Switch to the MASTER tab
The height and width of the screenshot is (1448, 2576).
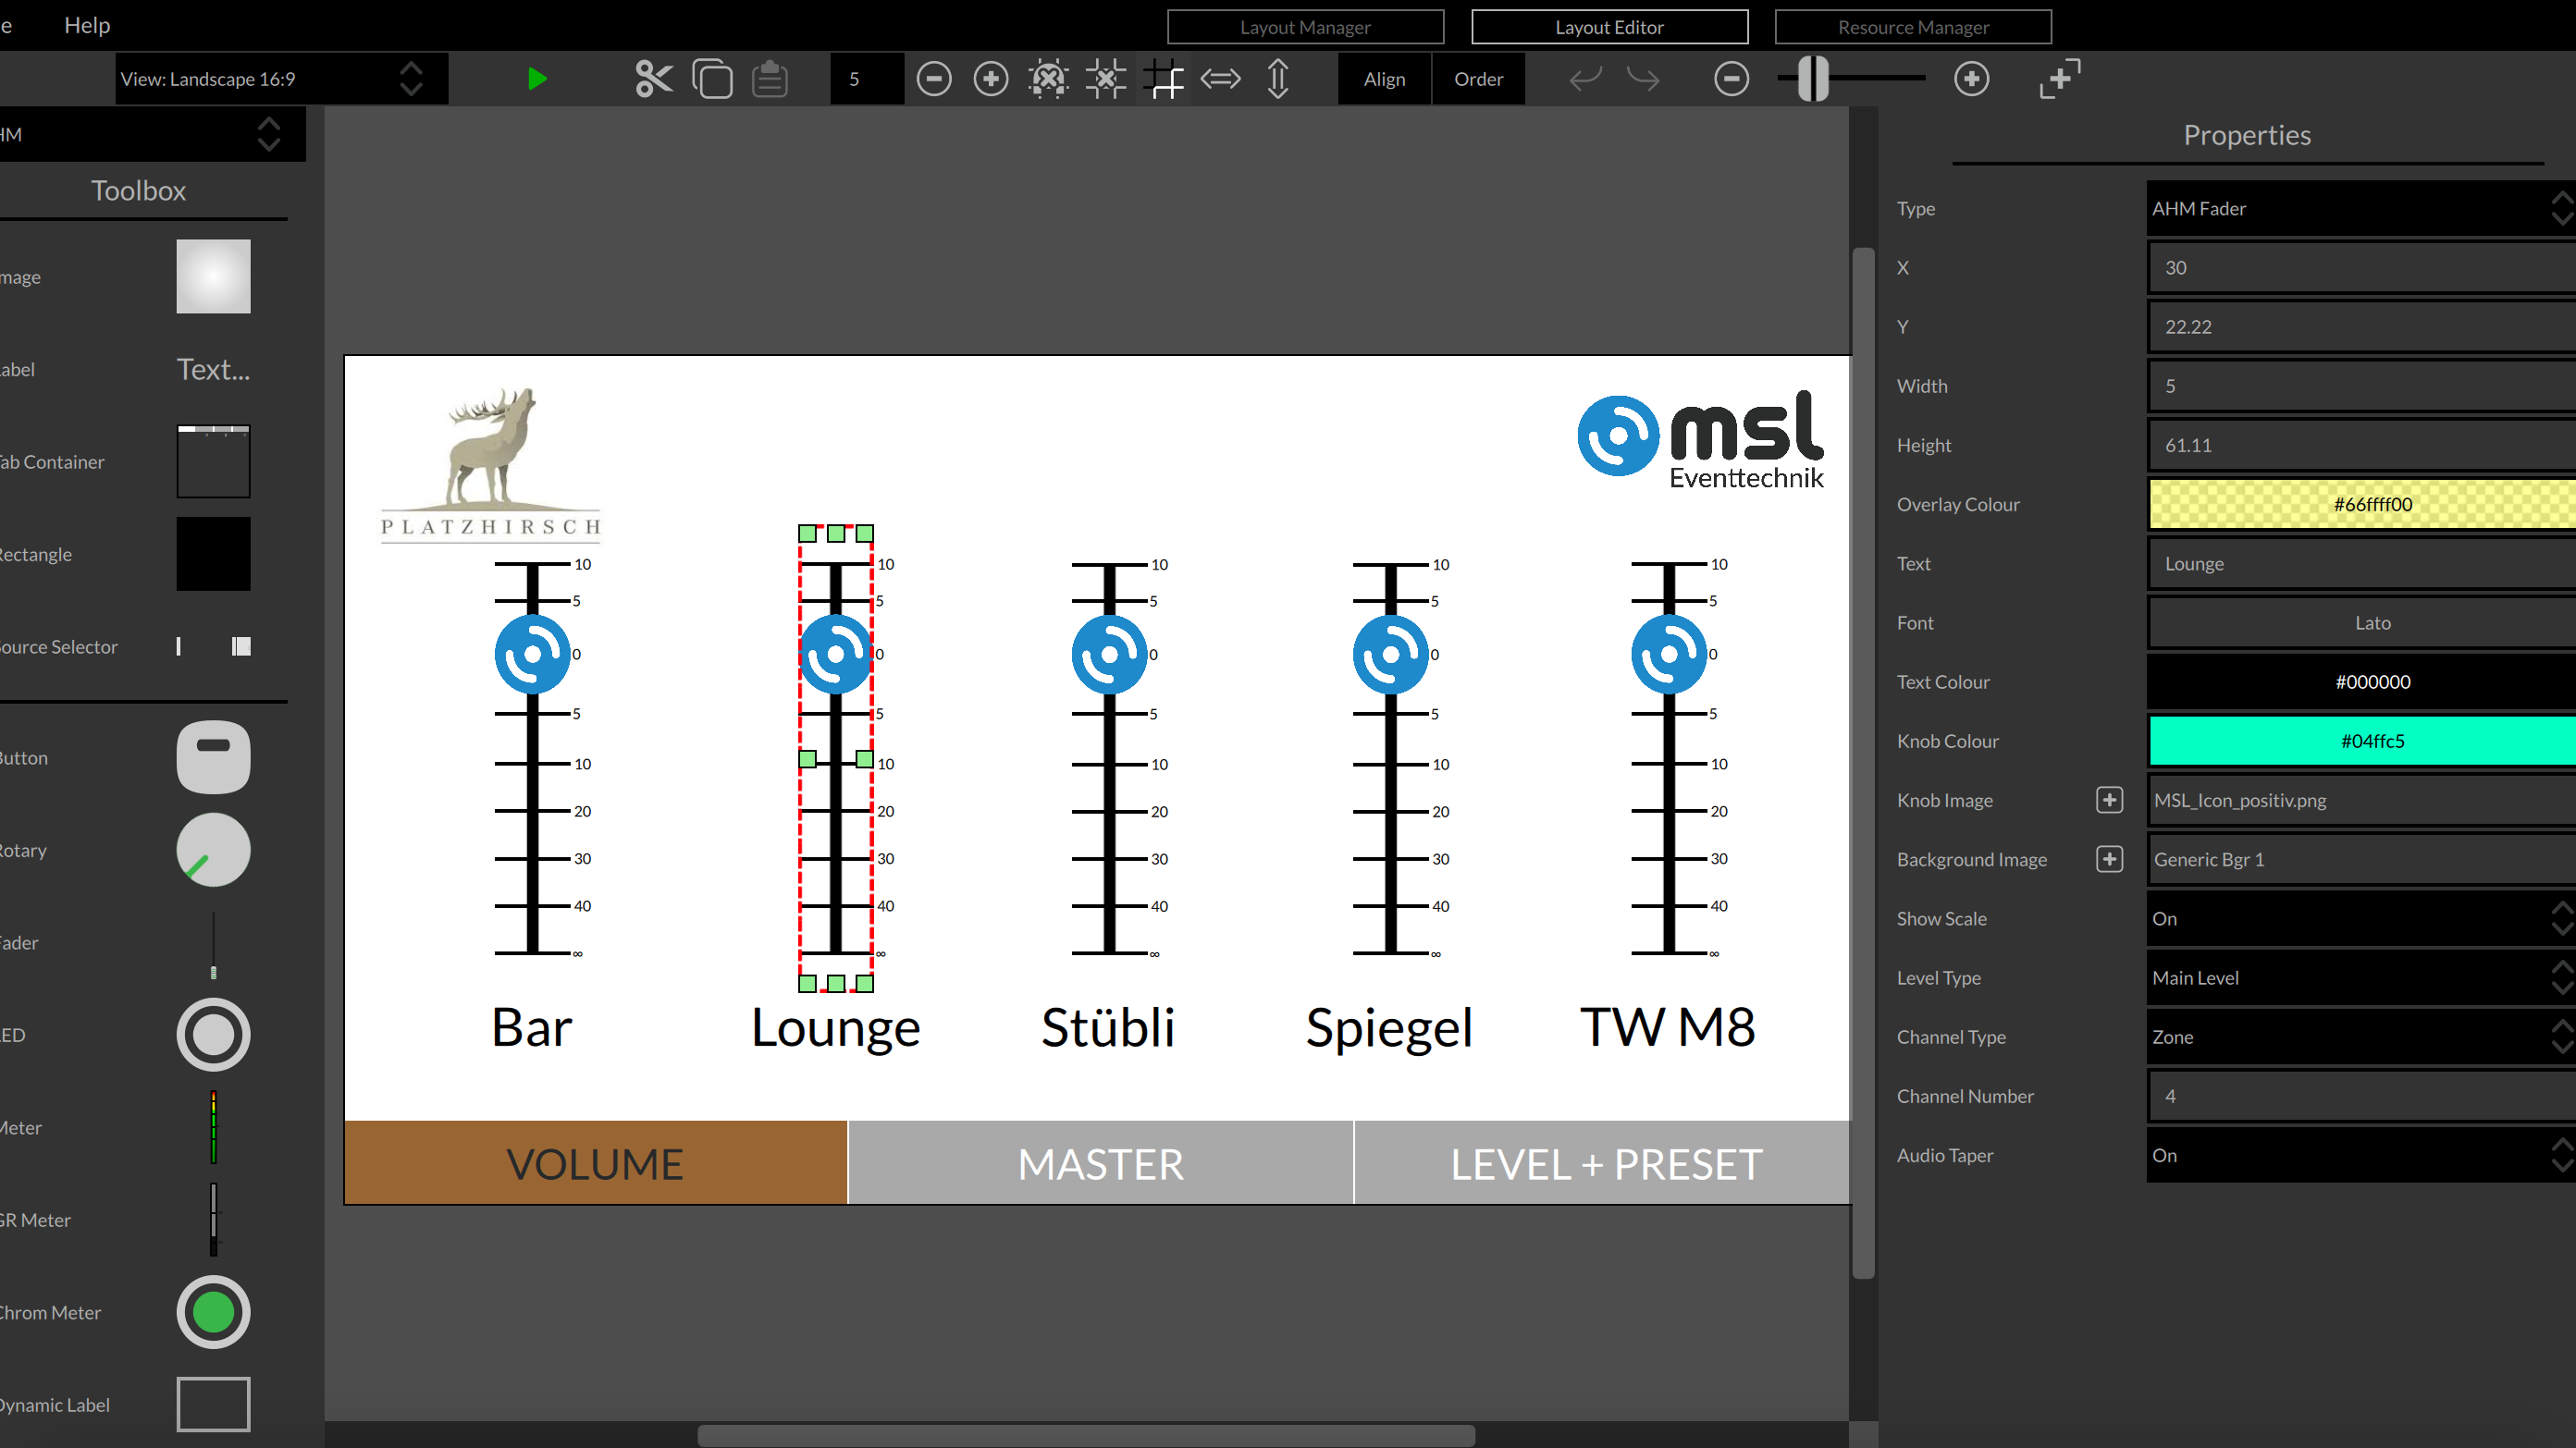[x=1099, y=1163]
